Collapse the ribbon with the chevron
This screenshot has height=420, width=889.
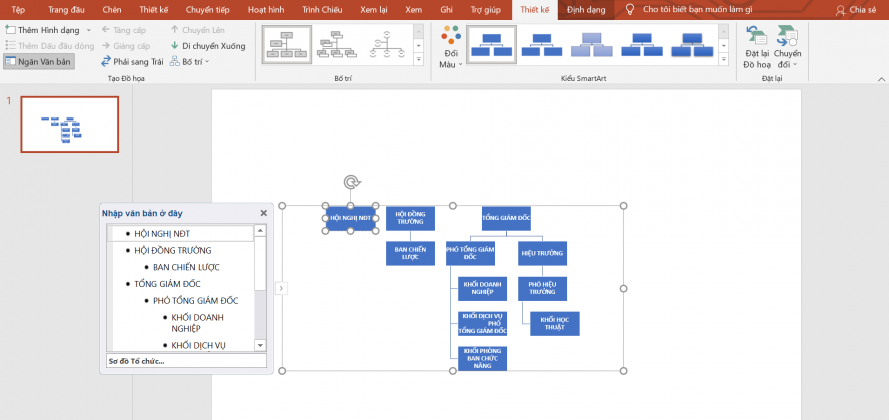[x=880, y=77]
